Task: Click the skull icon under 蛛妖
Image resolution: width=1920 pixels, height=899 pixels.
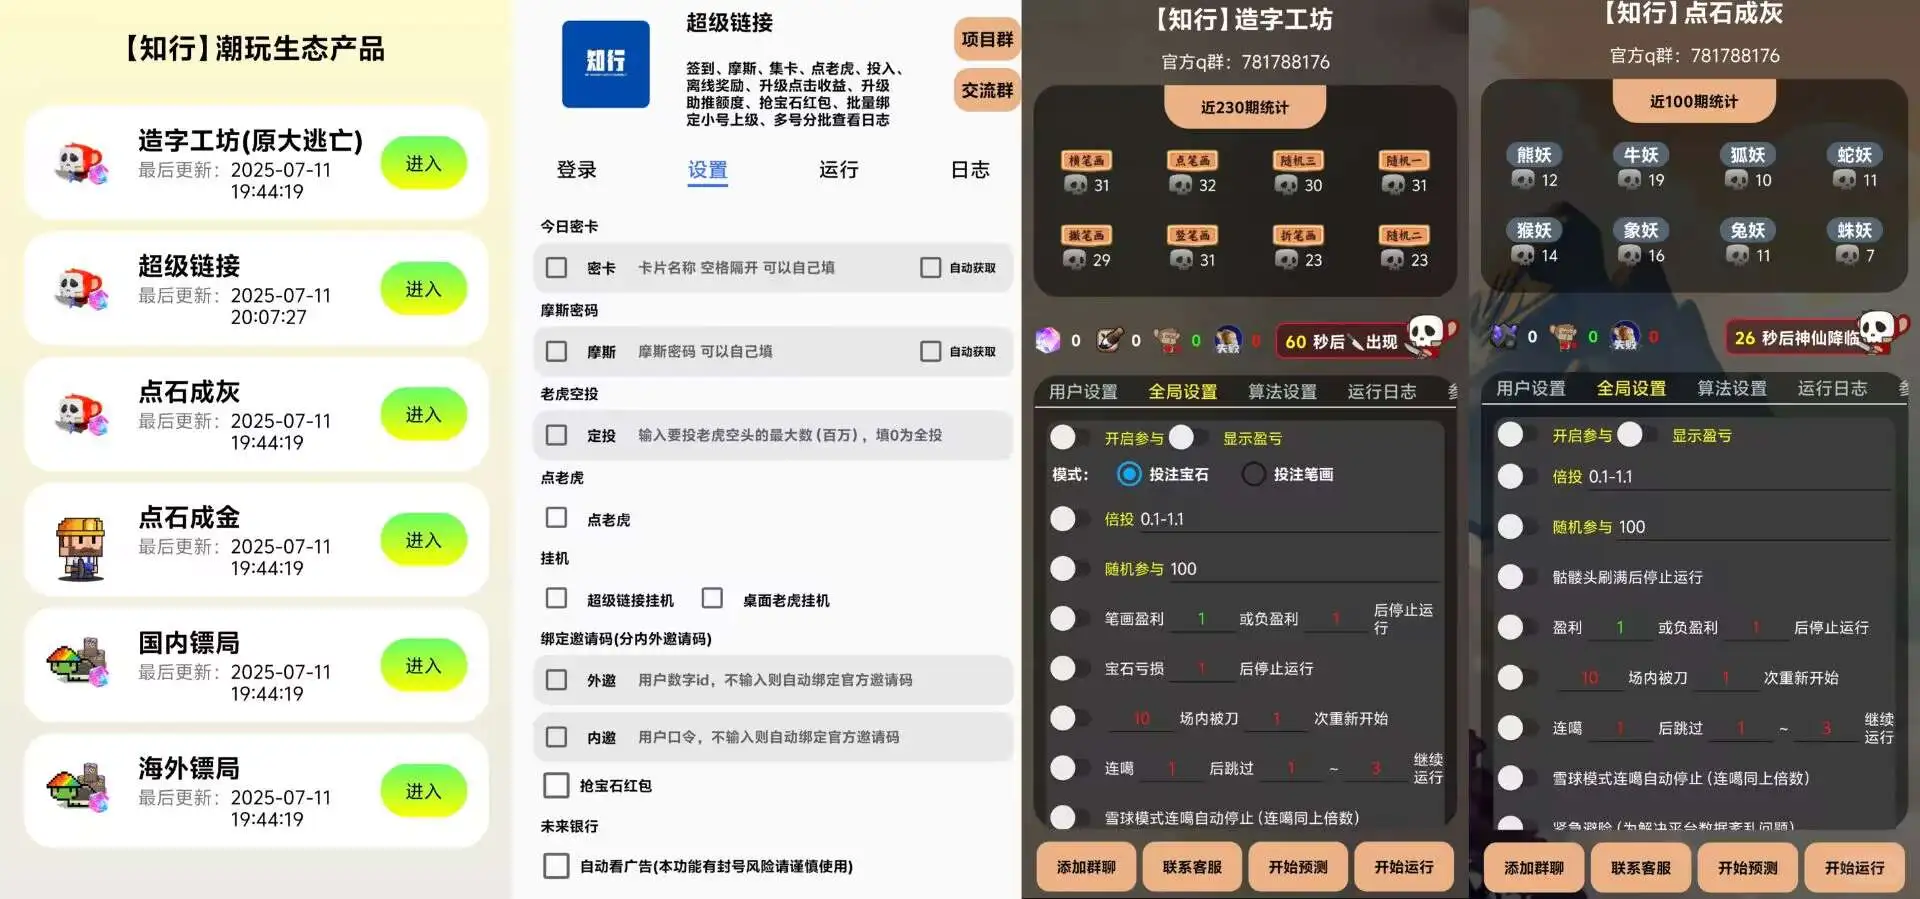Action: click(1846, 255)
